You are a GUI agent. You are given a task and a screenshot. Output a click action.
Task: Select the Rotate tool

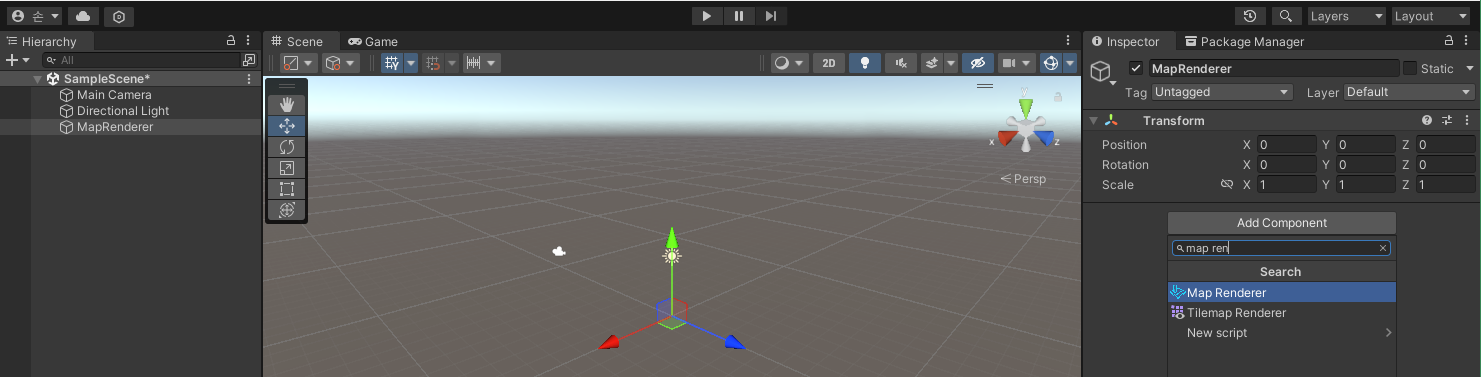(287, 147)
